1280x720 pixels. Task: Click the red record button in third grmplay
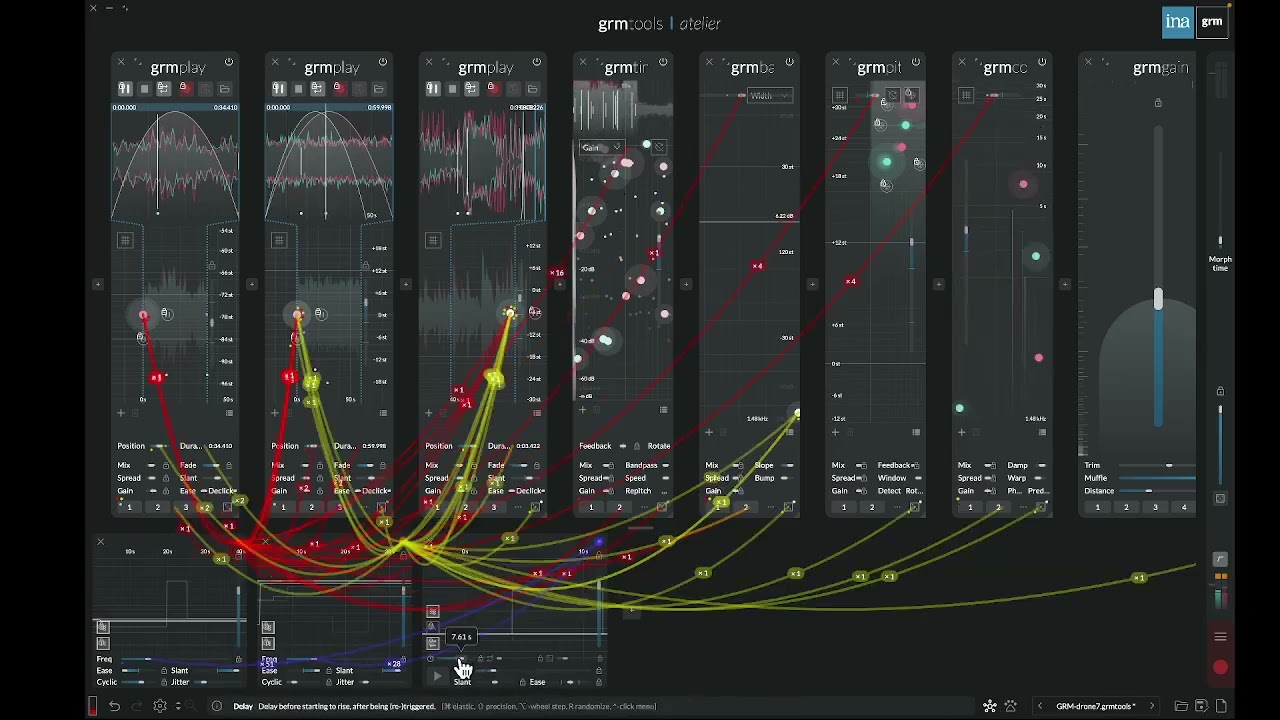pos(492,88)
